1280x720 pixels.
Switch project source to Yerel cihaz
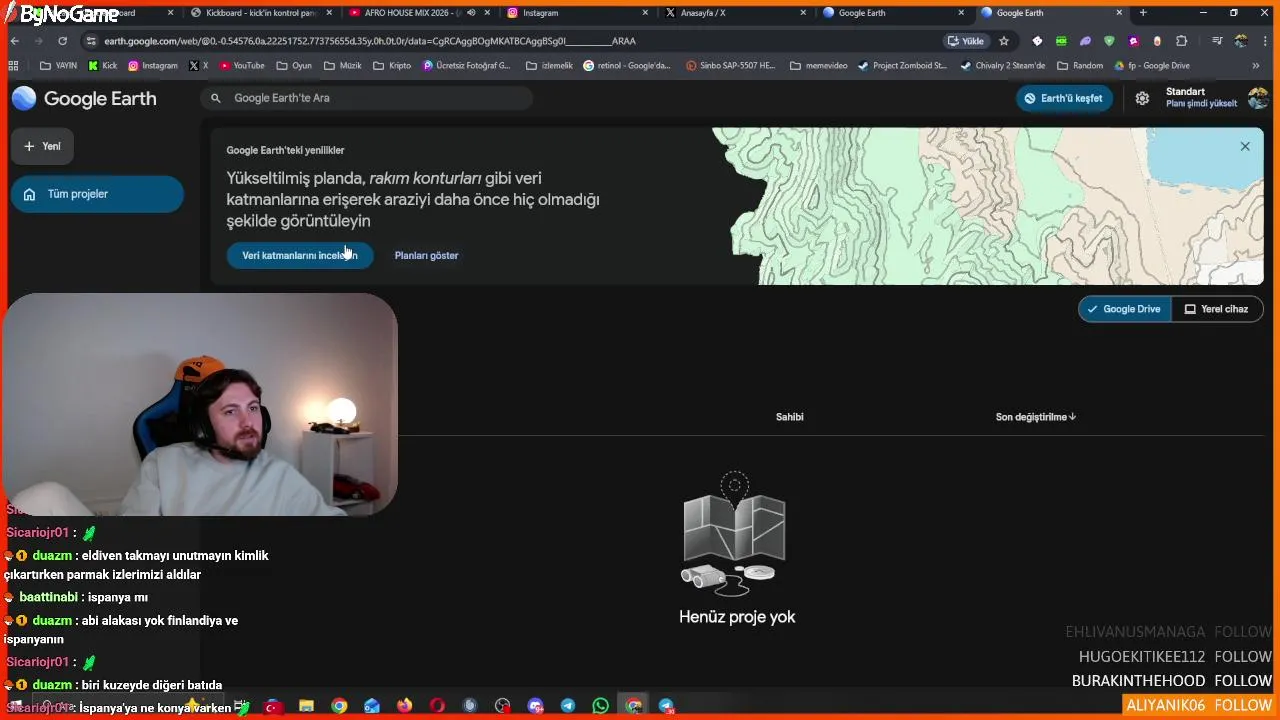(1217, 309)
